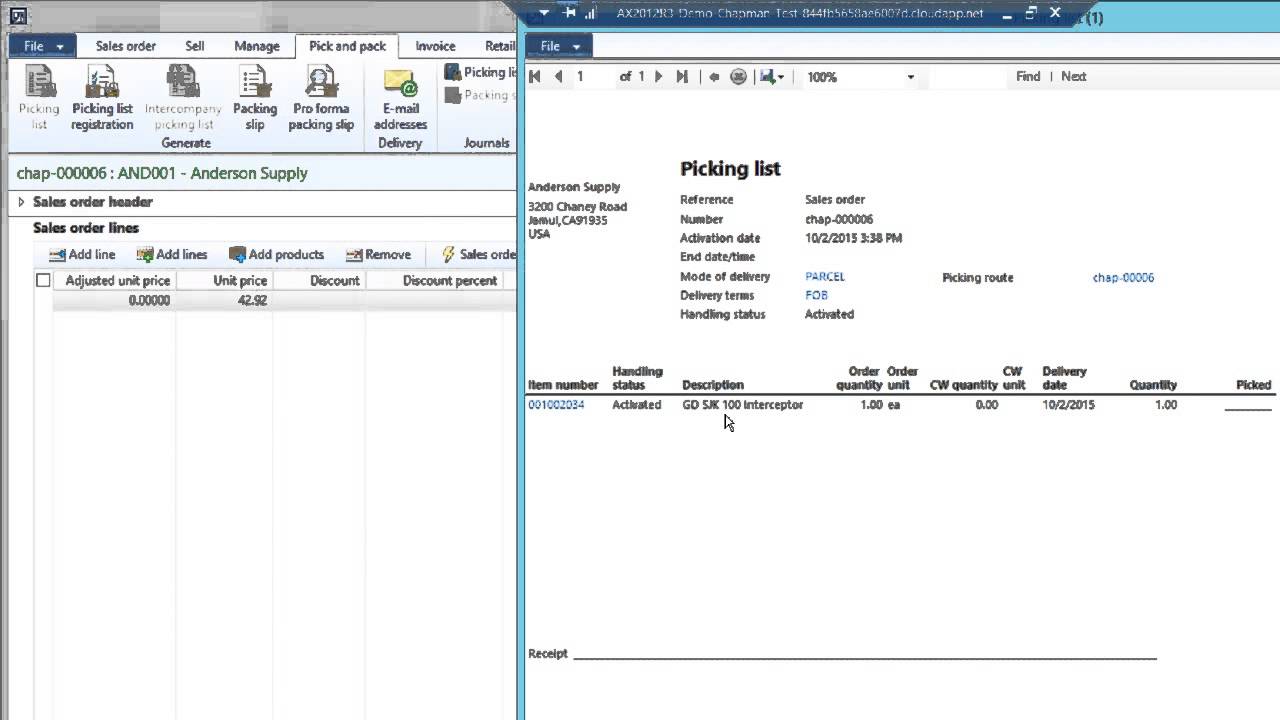Remove the selected sales order line
Screen dimensions: 1280x720
(x=378, y=254)
